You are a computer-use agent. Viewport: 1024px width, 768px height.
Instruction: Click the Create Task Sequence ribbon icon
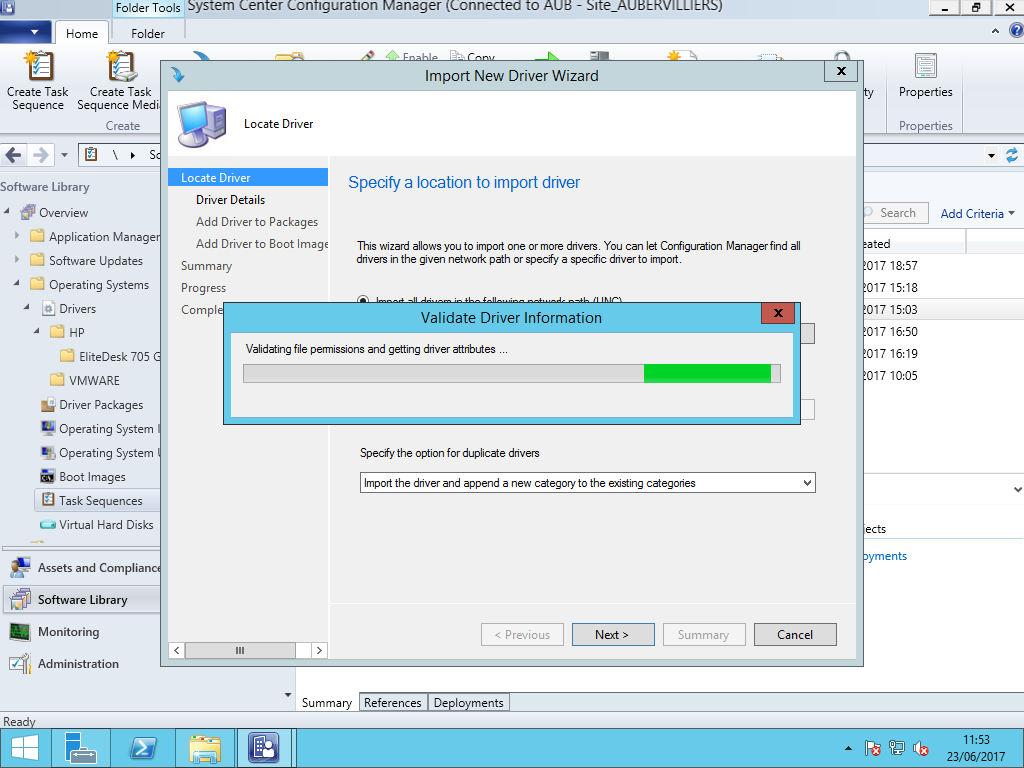[38, 67]
